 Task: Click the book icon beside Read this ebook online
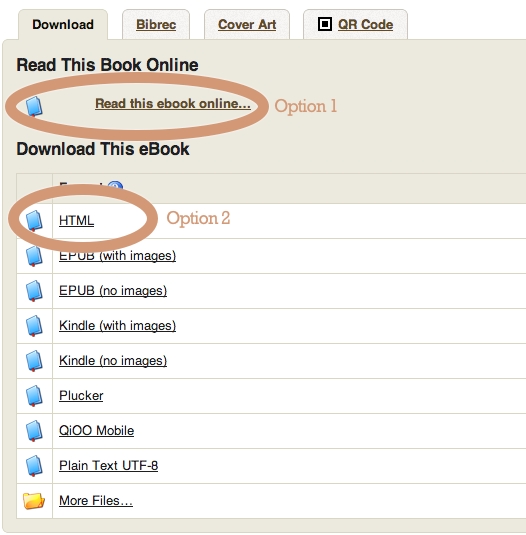click(x=34, y=106)
